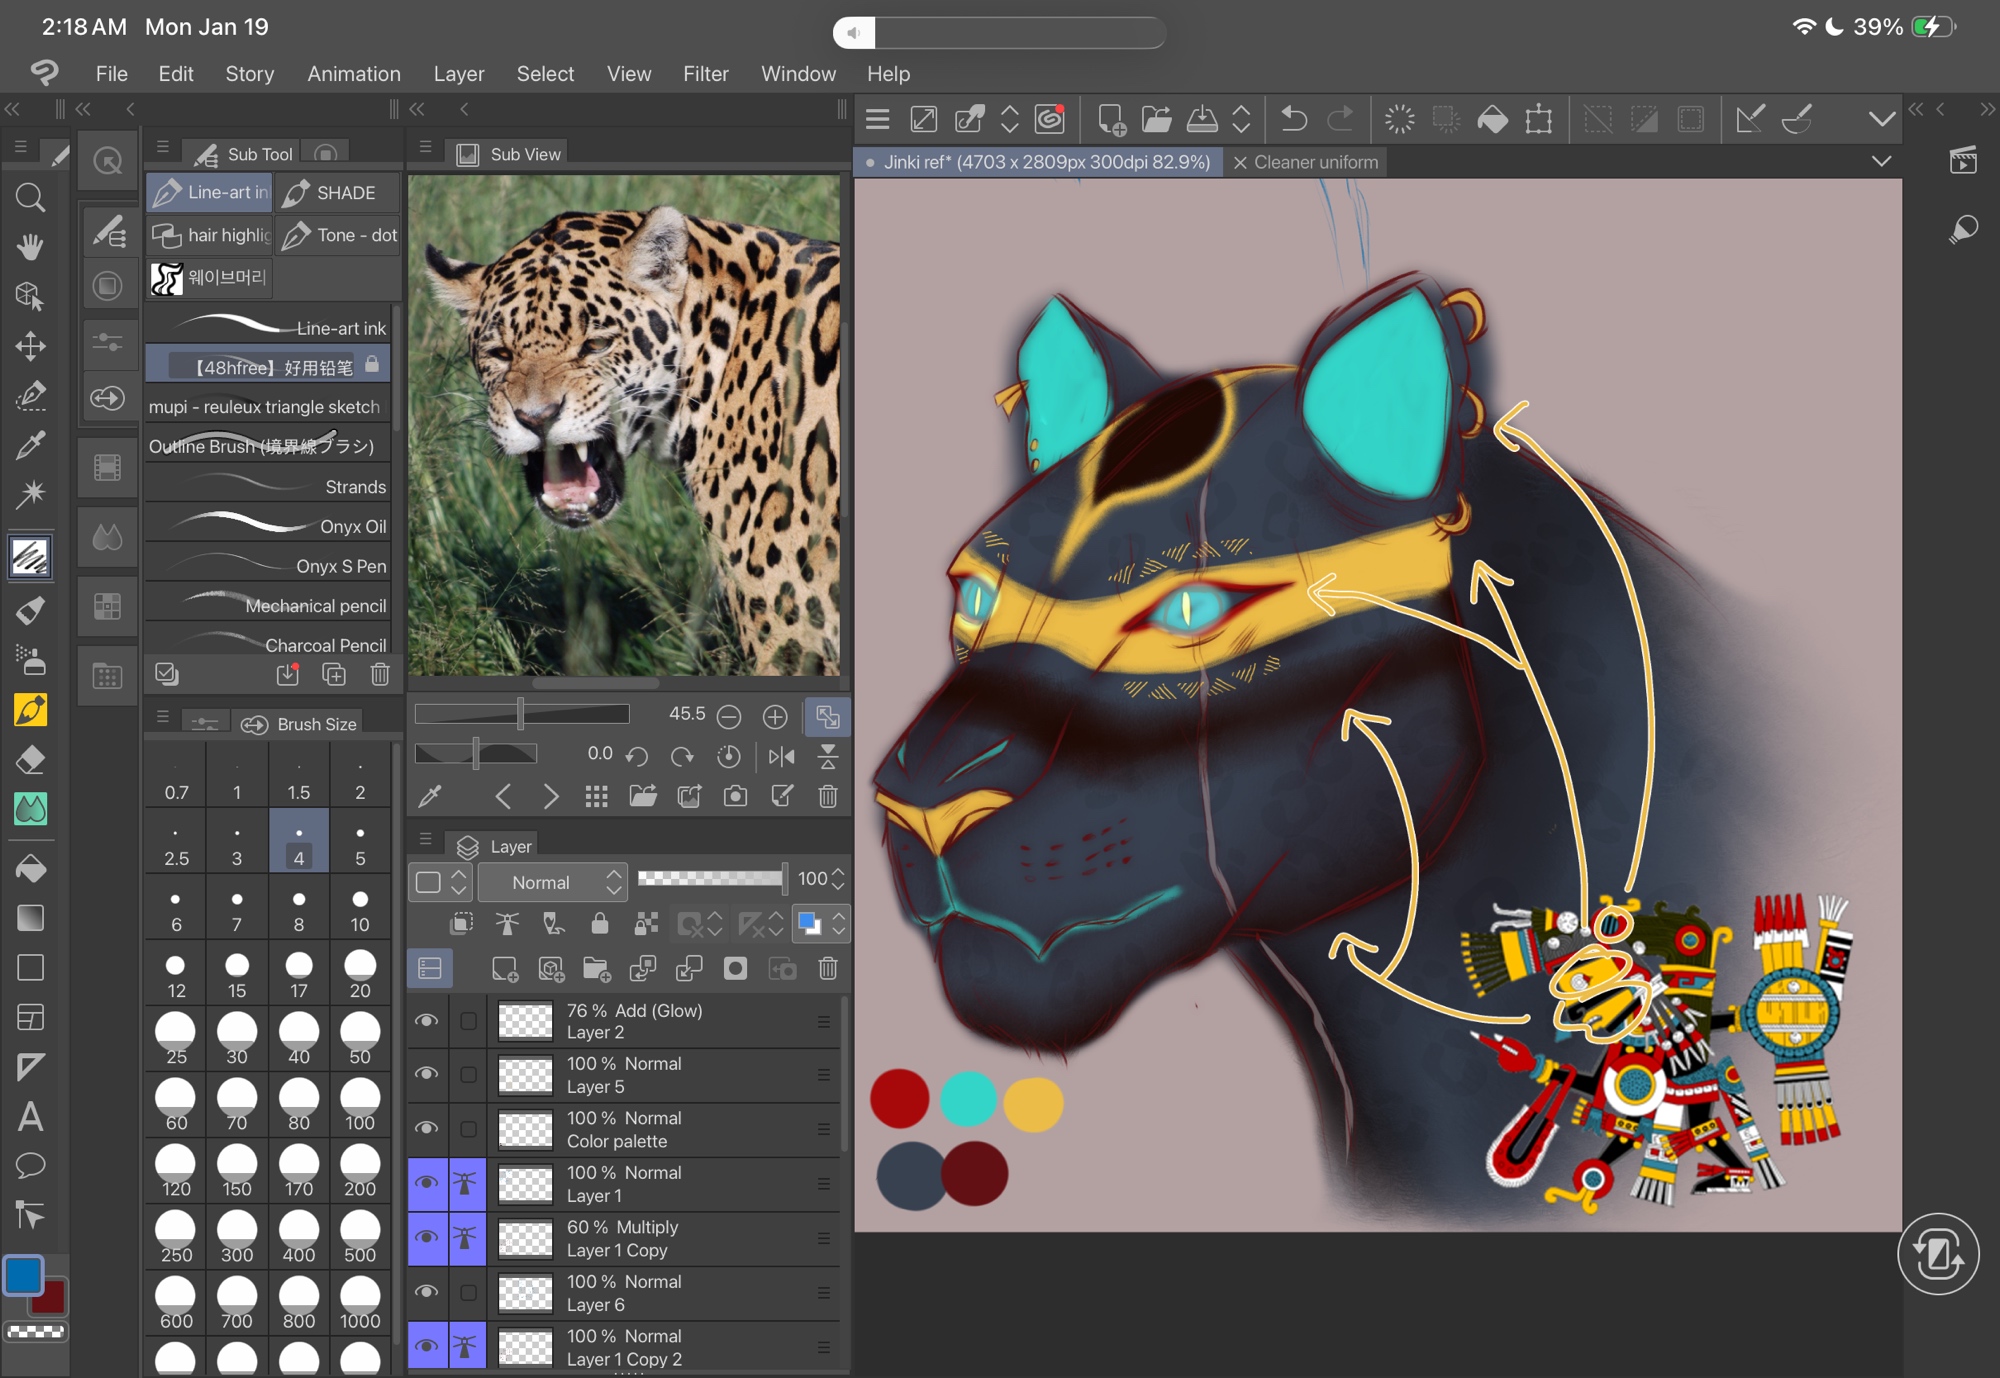Expand command bar overflow chevron
The width and height of the screenshot is (2000, 1378).
tap(1881, 120)
